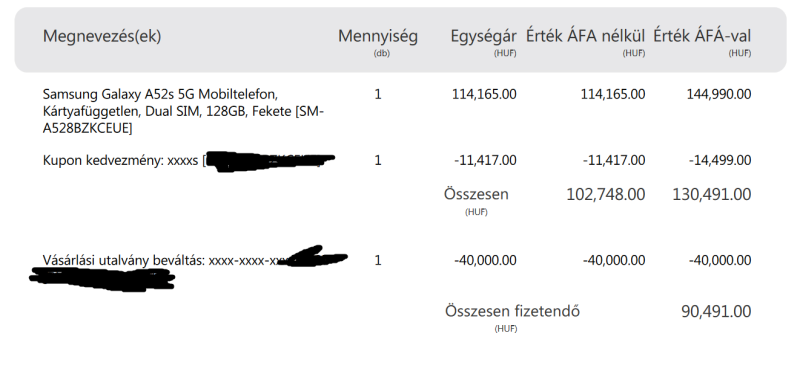This screenshot has height=380, width=800.
Task: Click the quantity 1 in the Samsung row
Action: [x=378, y=94]
